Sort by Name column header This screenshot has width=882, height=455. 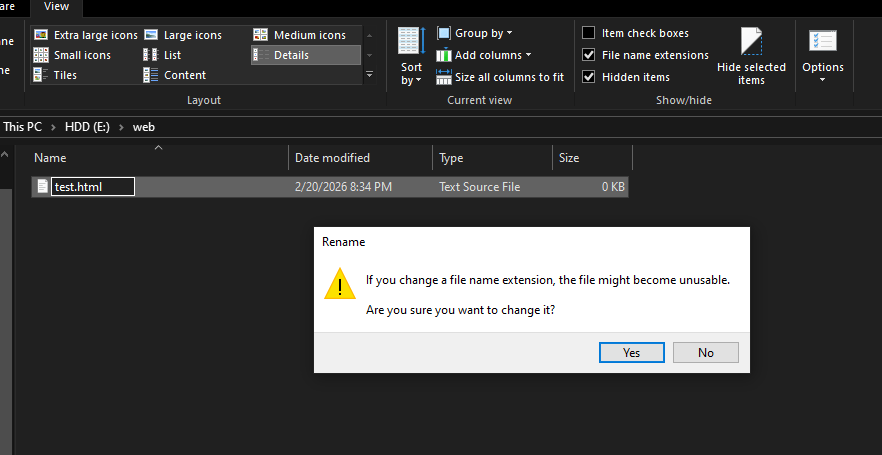click(160, 158)
